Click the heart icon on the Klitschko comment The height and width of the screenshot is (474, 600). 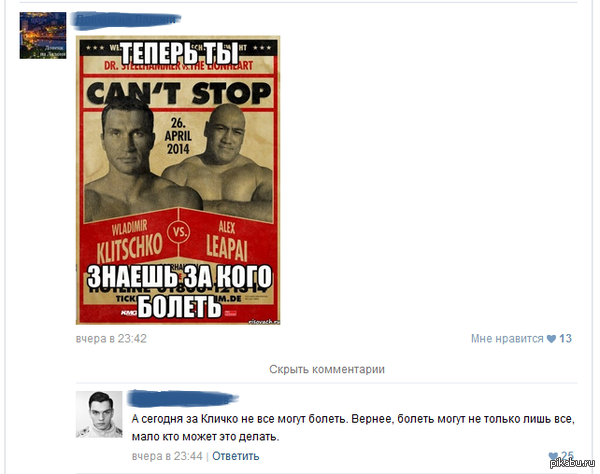tap(553, 456)
